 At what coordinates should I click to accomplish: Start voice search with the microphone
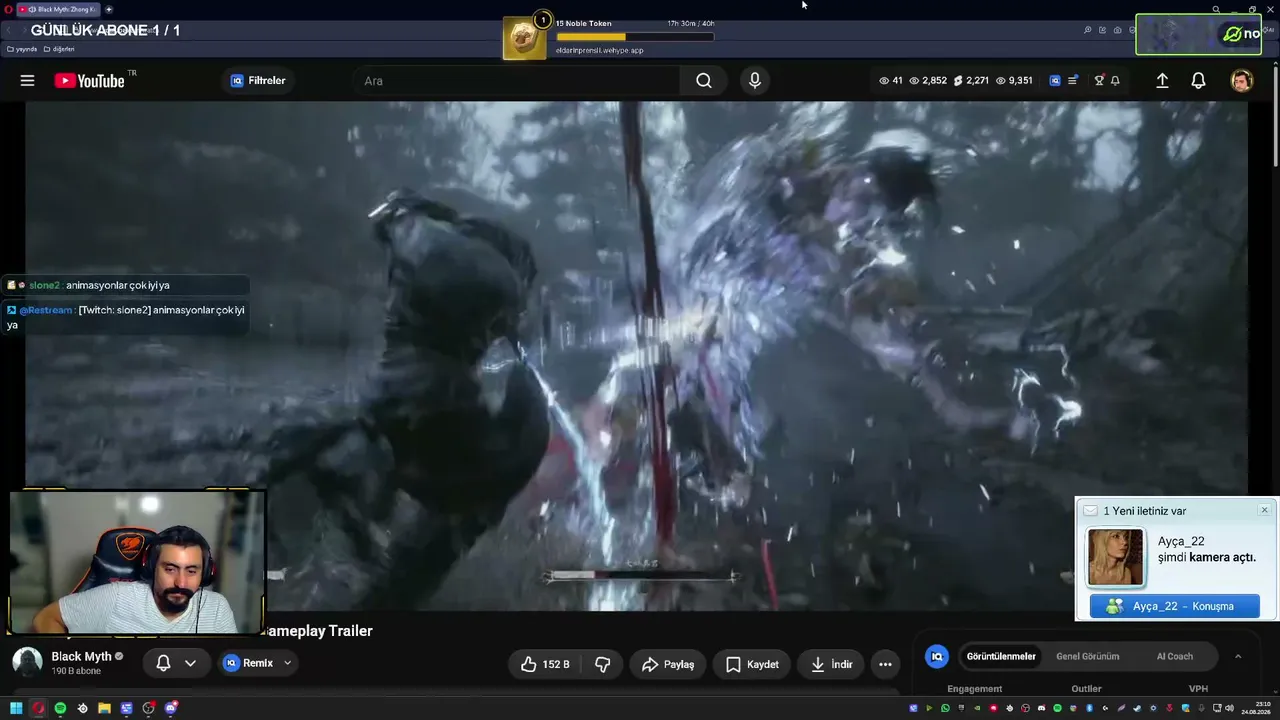pyautogui.click(x=755, y=81)
